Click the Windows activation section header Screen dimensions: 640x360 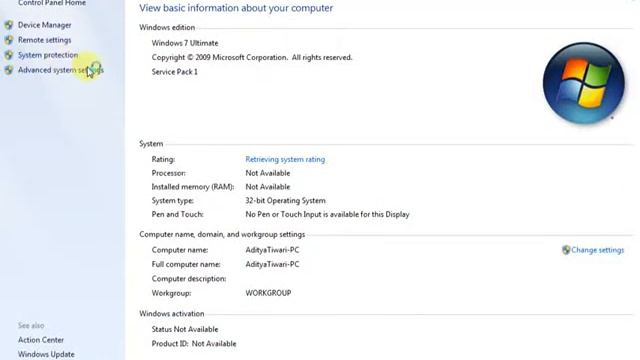[172, 313]
